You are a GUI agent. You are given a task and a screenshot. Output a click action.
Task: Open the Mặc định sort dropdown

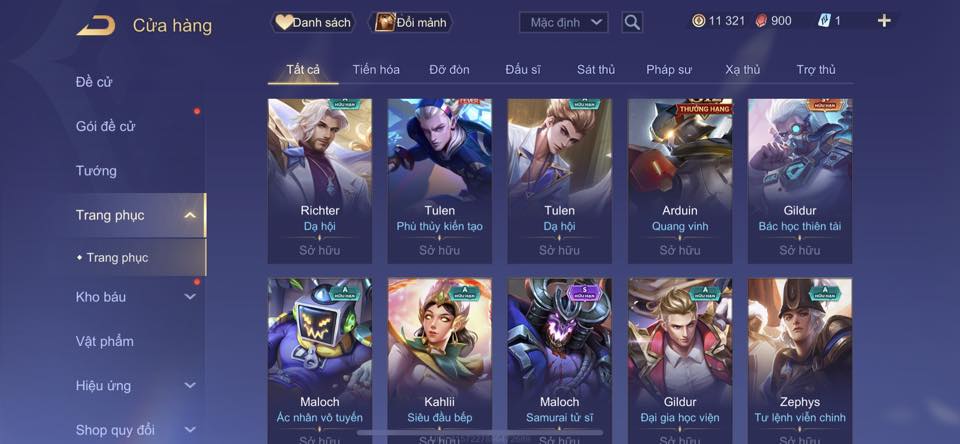pos(563,23)
